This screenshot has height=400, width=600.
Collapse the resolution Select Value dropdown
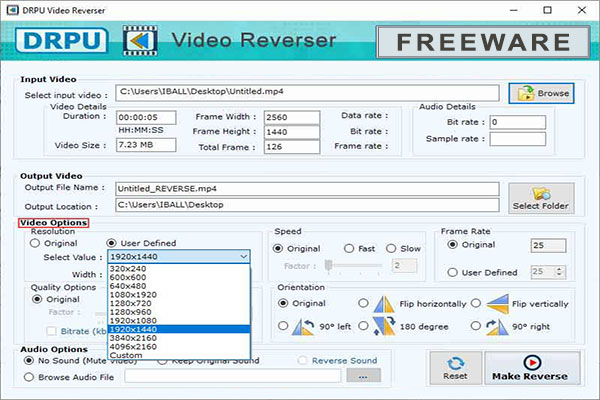pyautogui.click(x=243, y=256)
